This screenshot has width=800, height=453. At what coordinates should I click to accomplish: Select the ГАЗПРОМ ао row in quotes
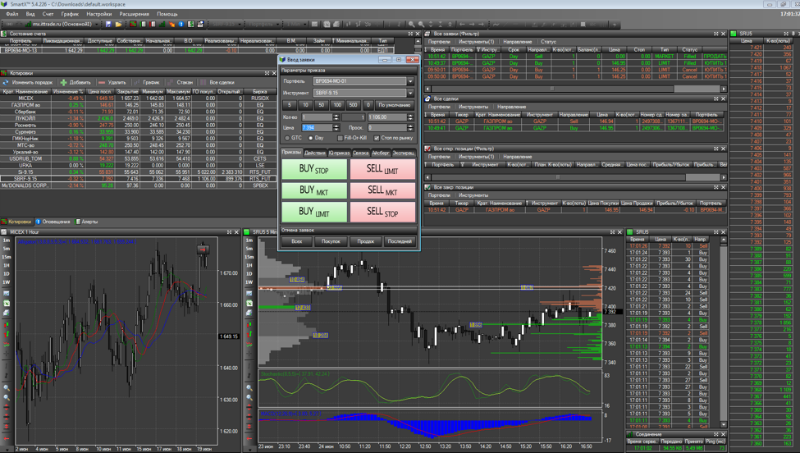click(138, 105)
